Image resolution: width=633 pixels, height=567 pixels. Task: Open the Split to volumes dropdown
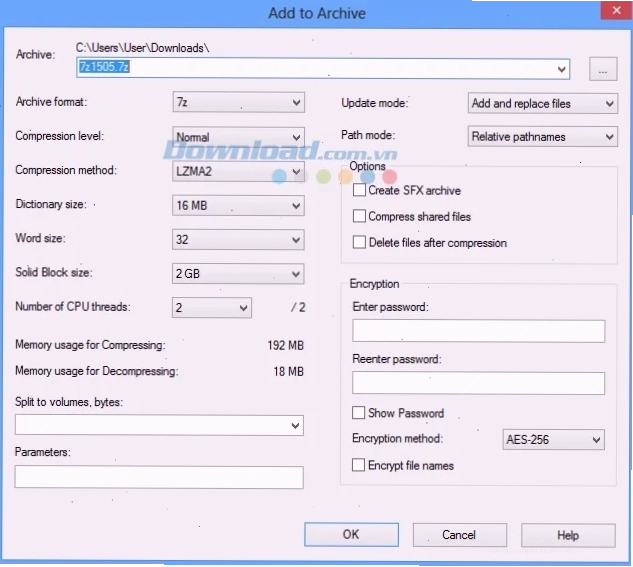click(159, 425)
